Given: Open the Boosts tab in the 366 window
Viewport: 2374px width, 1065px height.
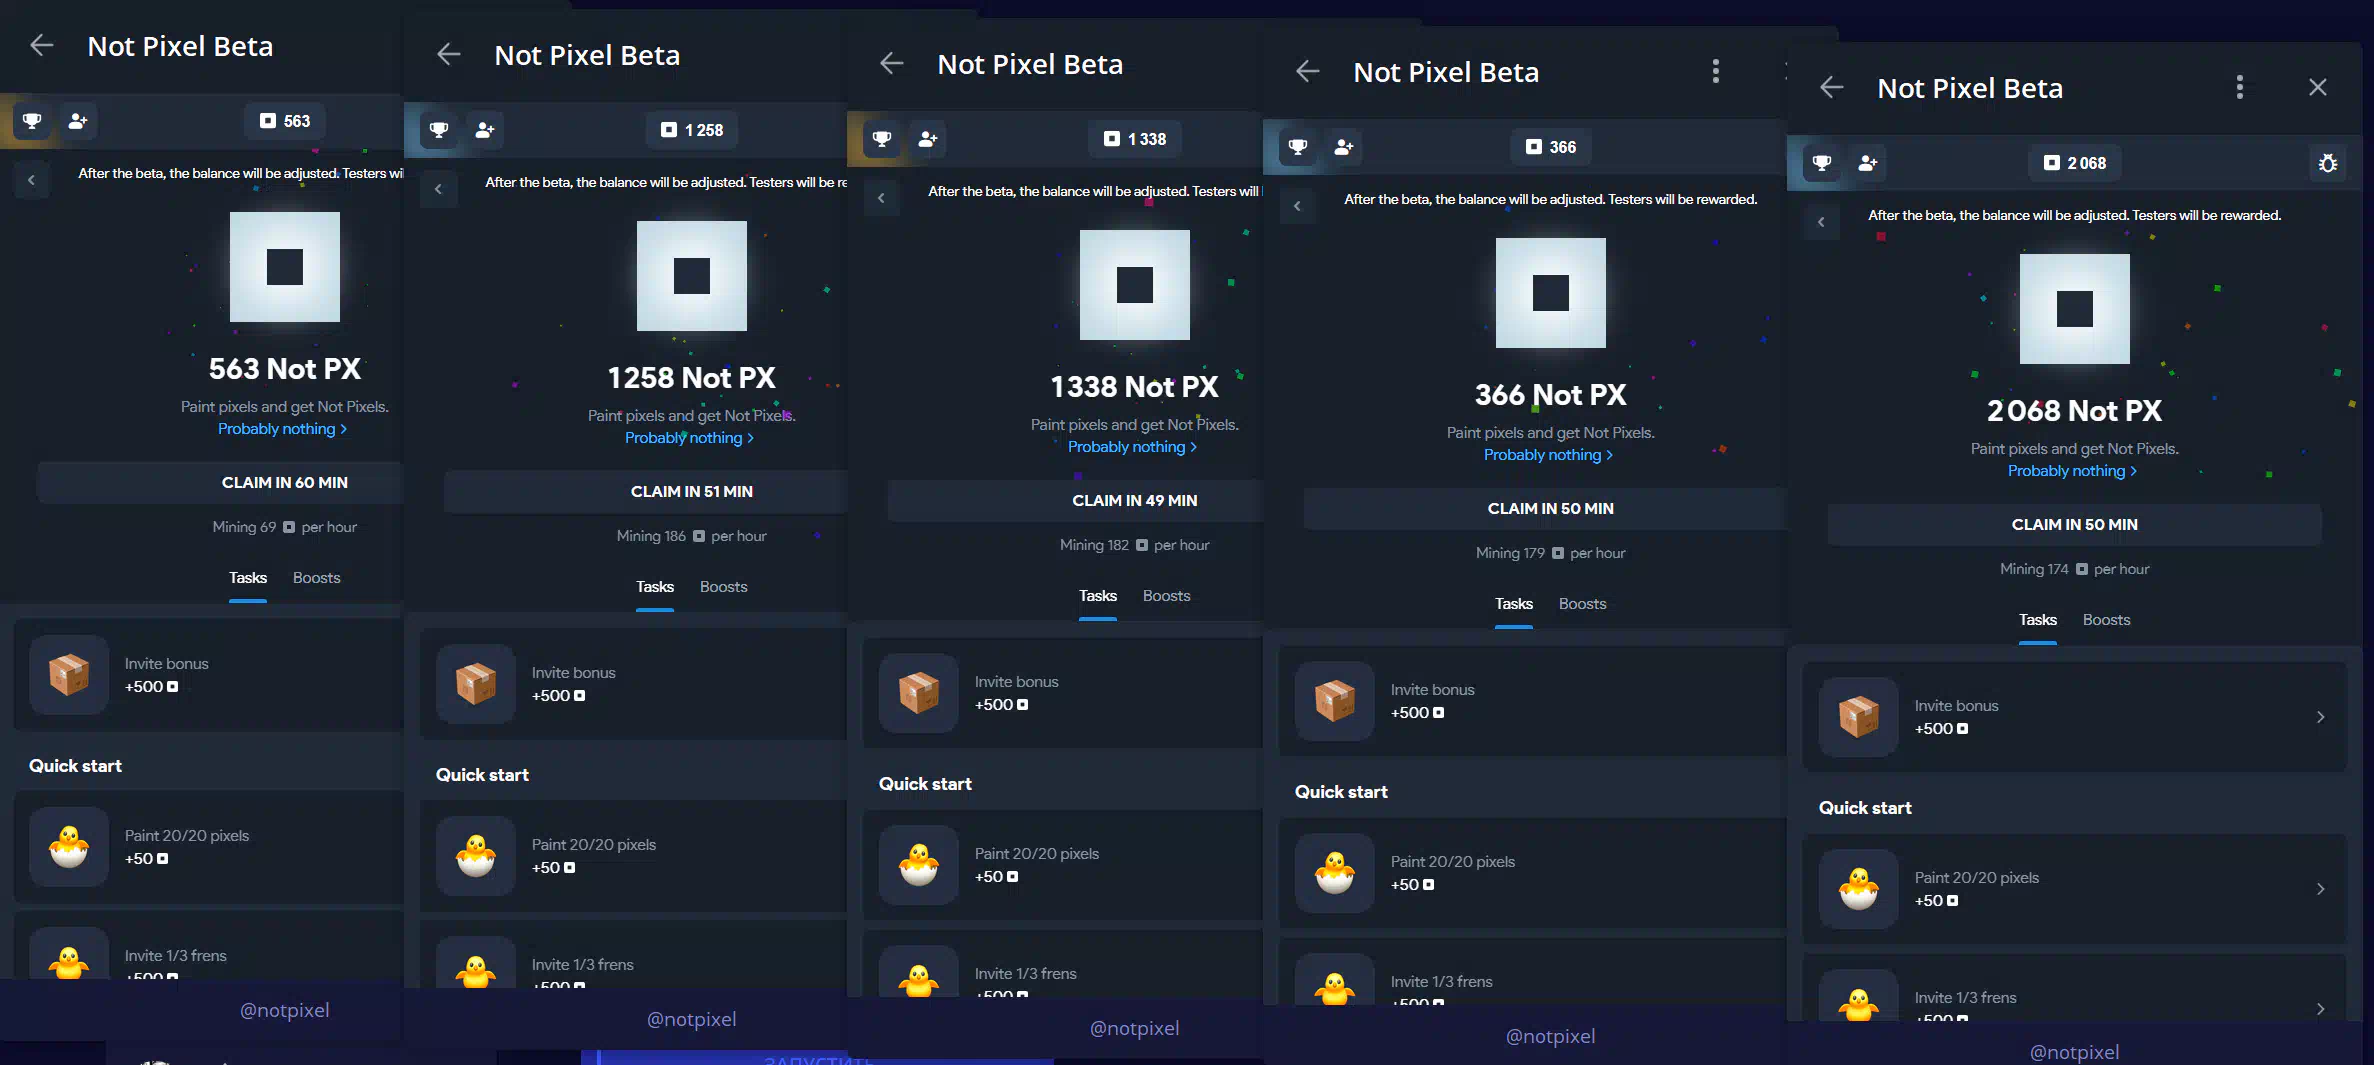Looking at the screenshot, I should click(1583, 604).
